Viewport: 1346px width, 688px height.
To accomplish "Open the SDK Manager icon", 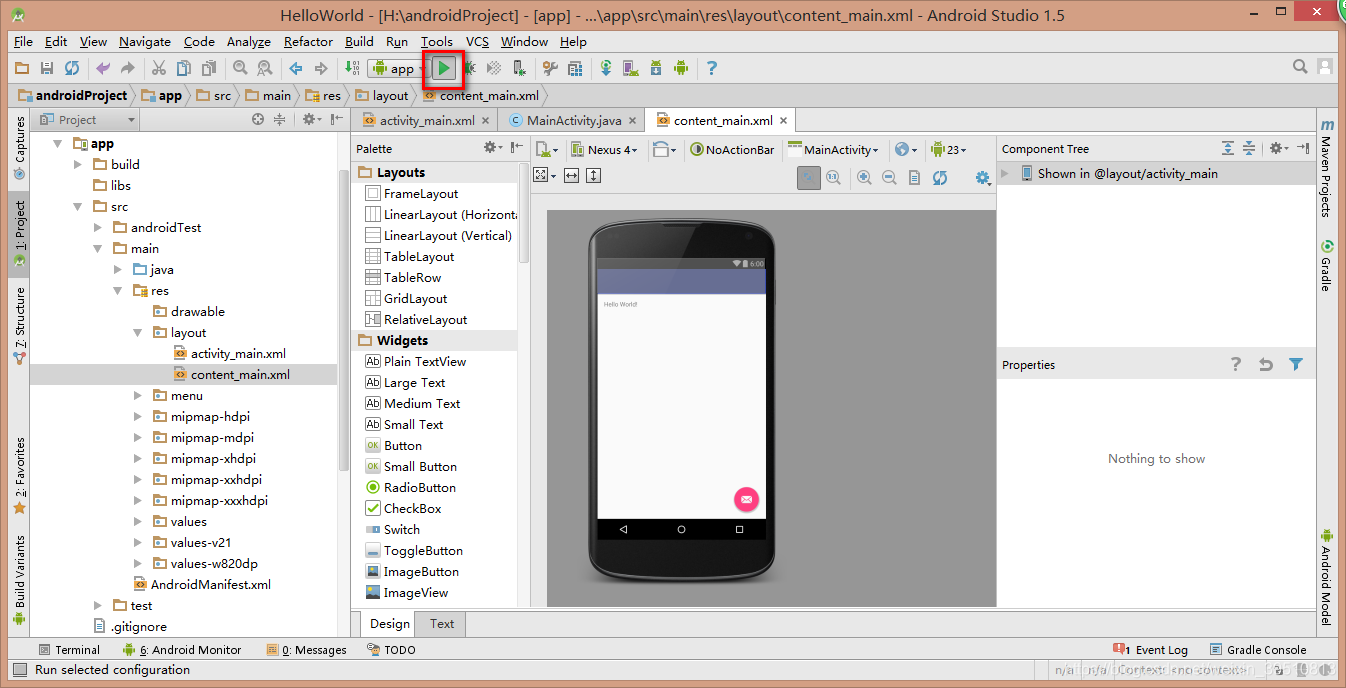I will click(x=656, y=68).
